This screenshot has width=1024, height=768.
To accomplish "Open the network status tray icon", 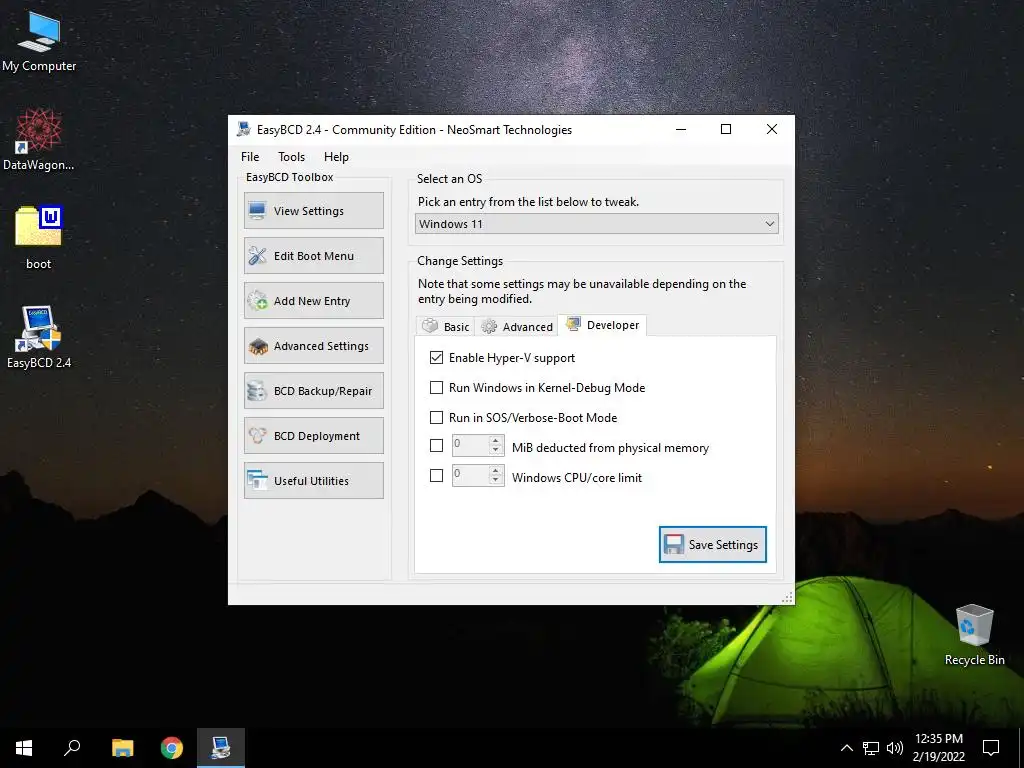I will pos(871,748).
